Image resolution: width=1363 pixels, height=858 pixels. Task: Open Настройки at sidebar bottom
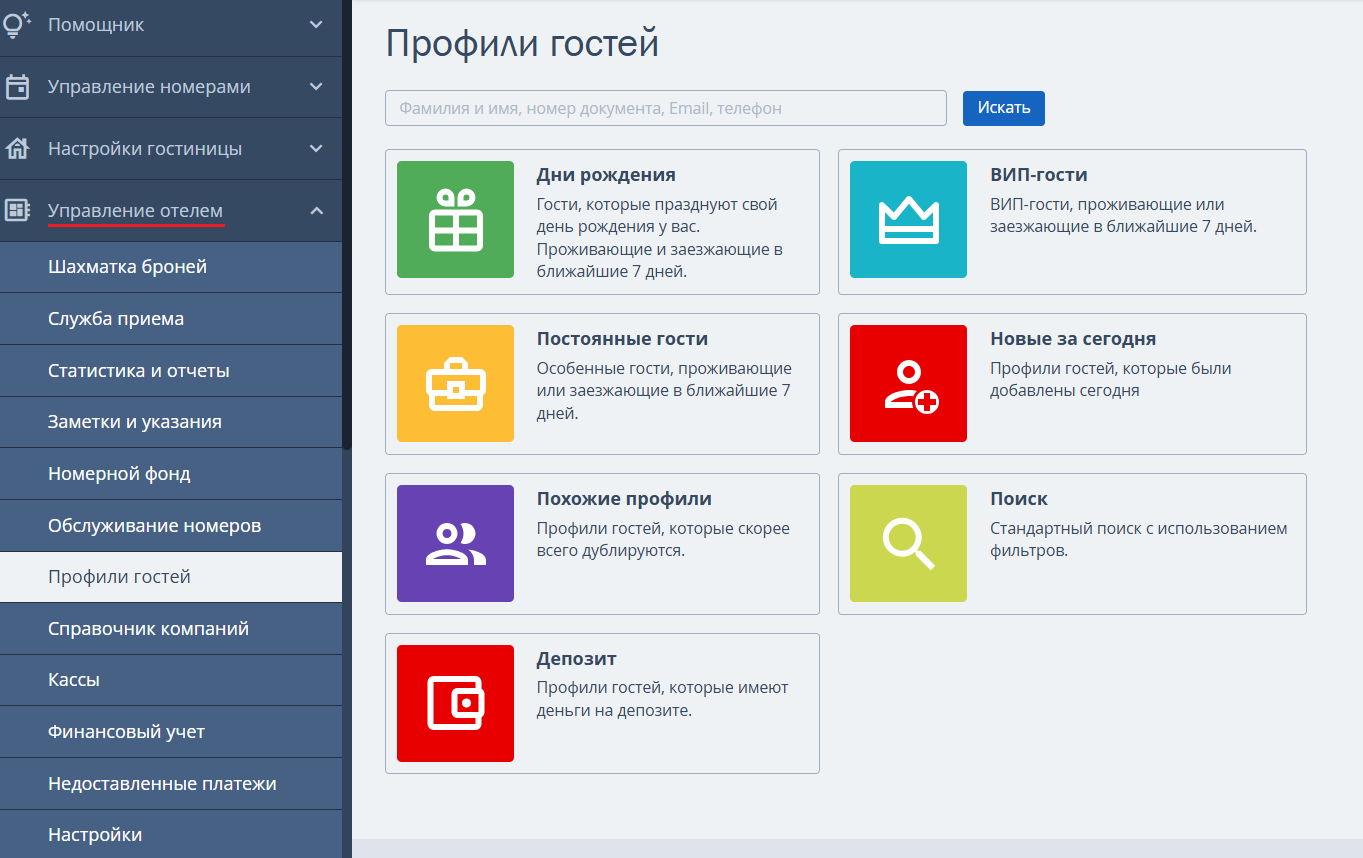171,835
